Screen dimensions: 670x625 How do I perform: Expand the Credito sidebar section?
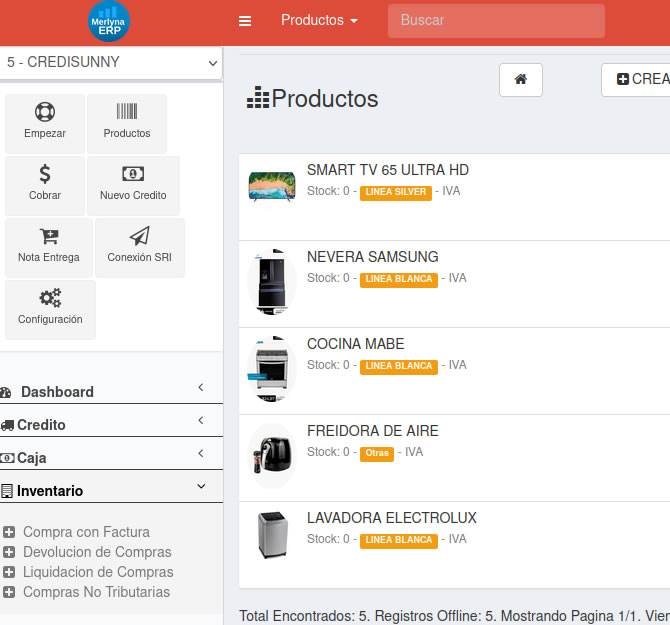[111, 425]
